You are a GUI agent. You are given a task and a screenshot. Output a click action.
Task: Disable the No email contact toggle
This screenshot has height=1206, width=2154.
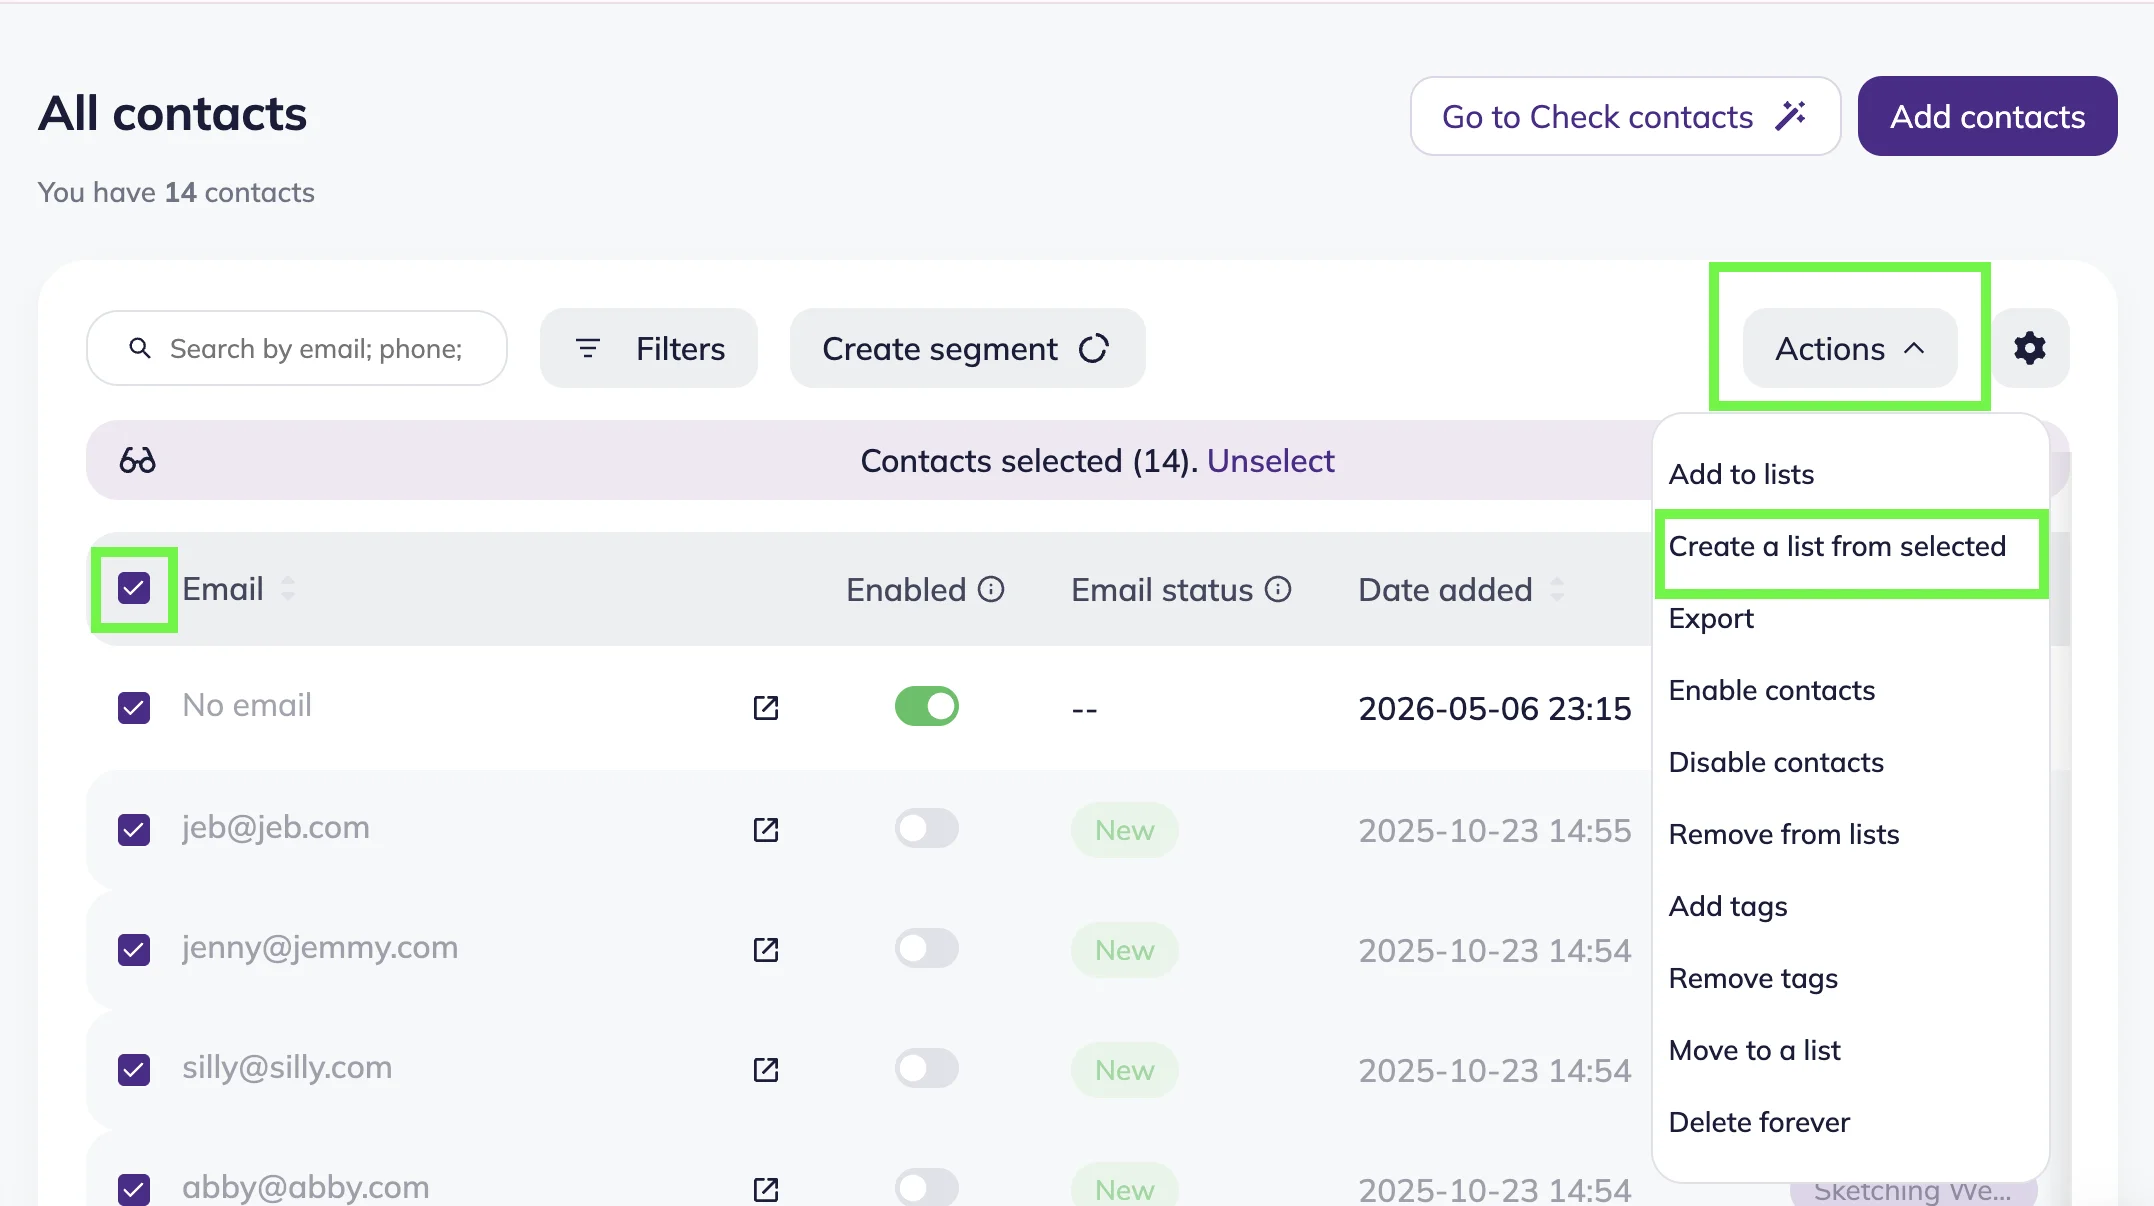pos(927,706)
